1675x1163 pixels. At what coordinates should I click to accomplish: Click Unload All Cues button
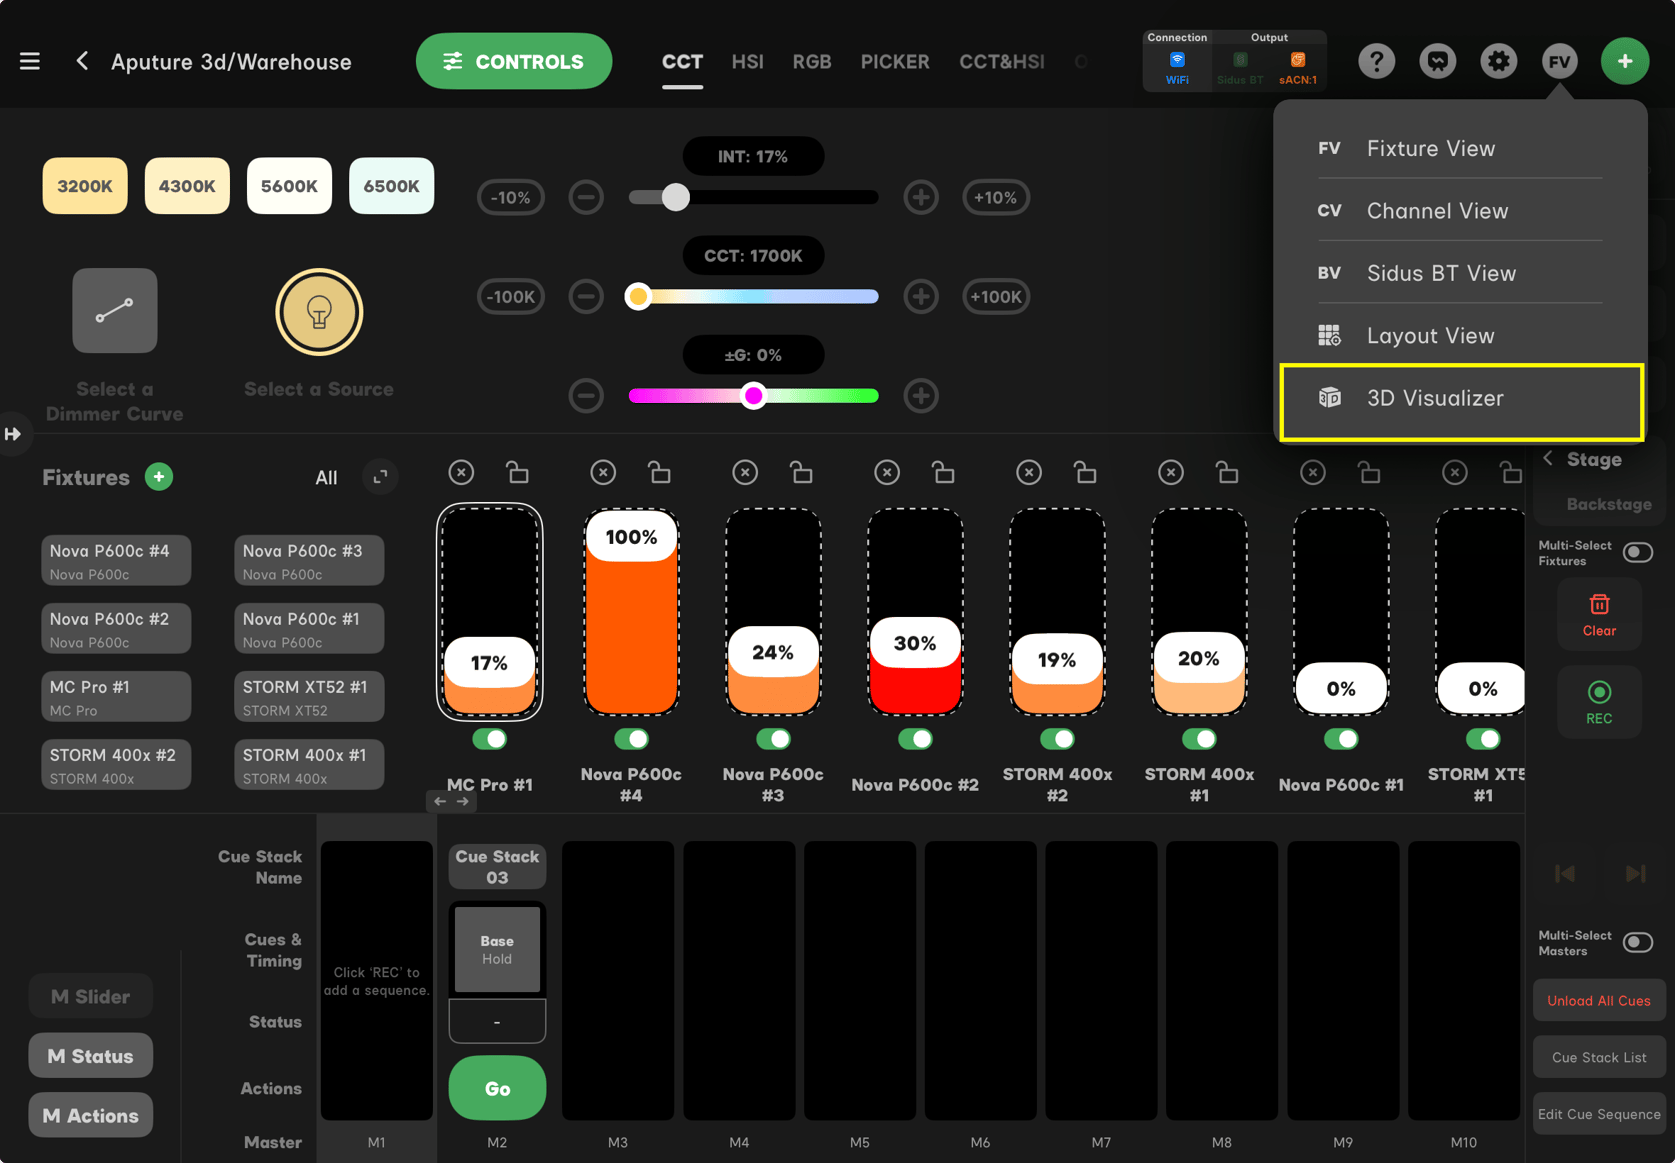click(x=1598, y=1001)
